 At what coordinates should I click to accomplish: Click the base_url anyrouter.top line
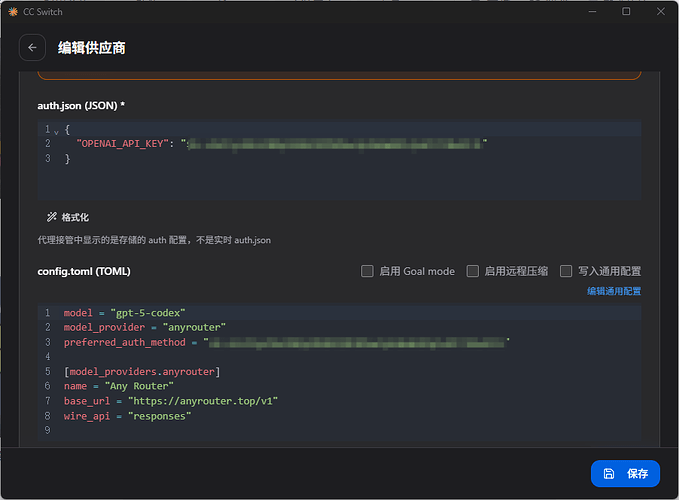coord(339,401)
